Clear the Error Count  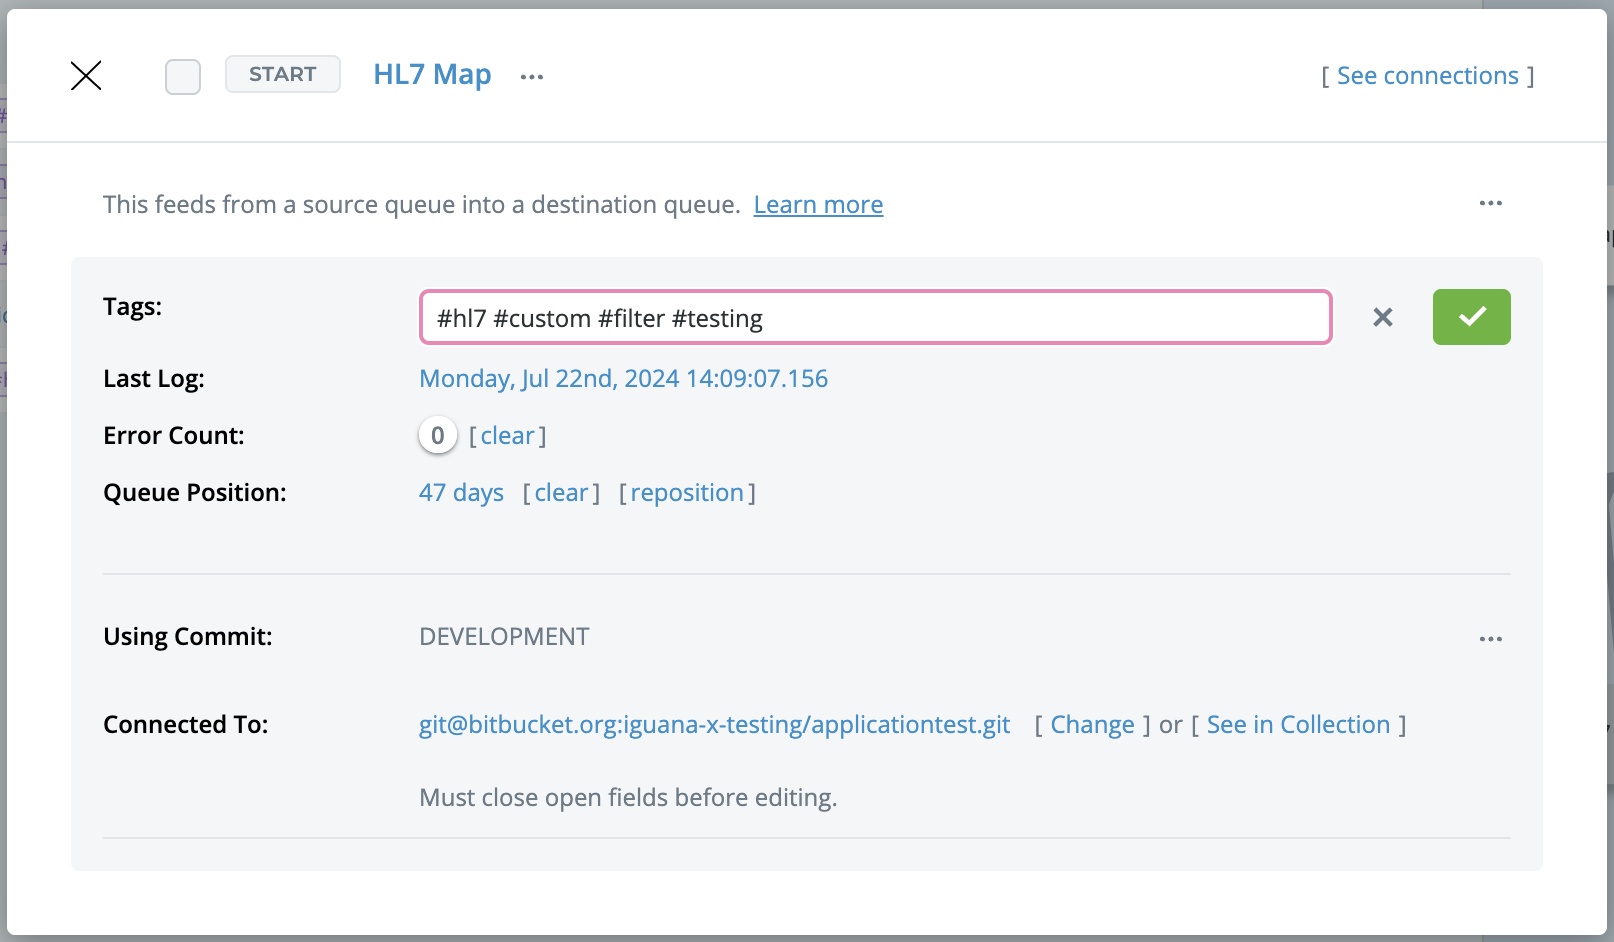tap(508, 436)
